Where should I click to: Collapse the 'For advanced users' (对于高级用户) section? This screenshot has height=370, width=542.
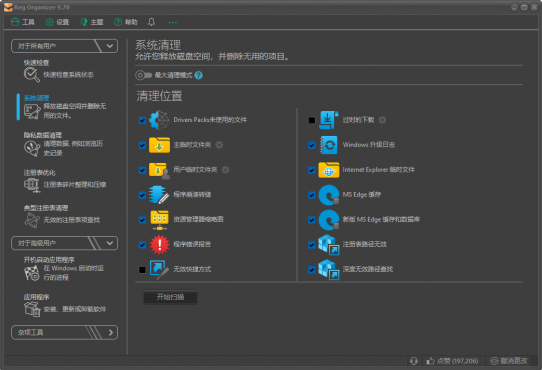pos(65,243)
